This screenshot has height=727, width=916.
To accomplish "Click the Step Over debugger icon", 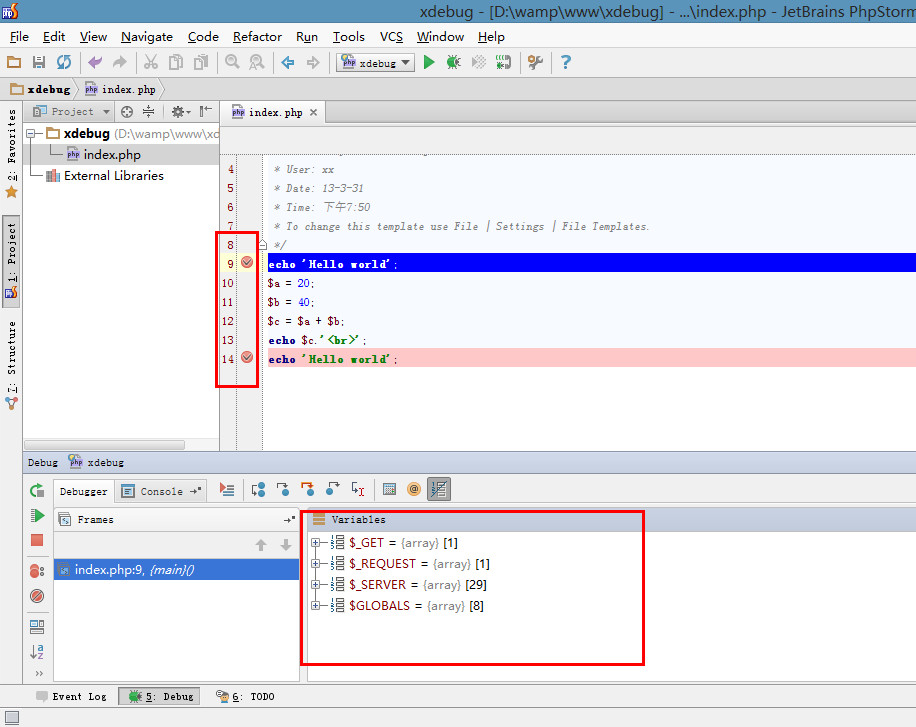I will click(x=258, y=490).
